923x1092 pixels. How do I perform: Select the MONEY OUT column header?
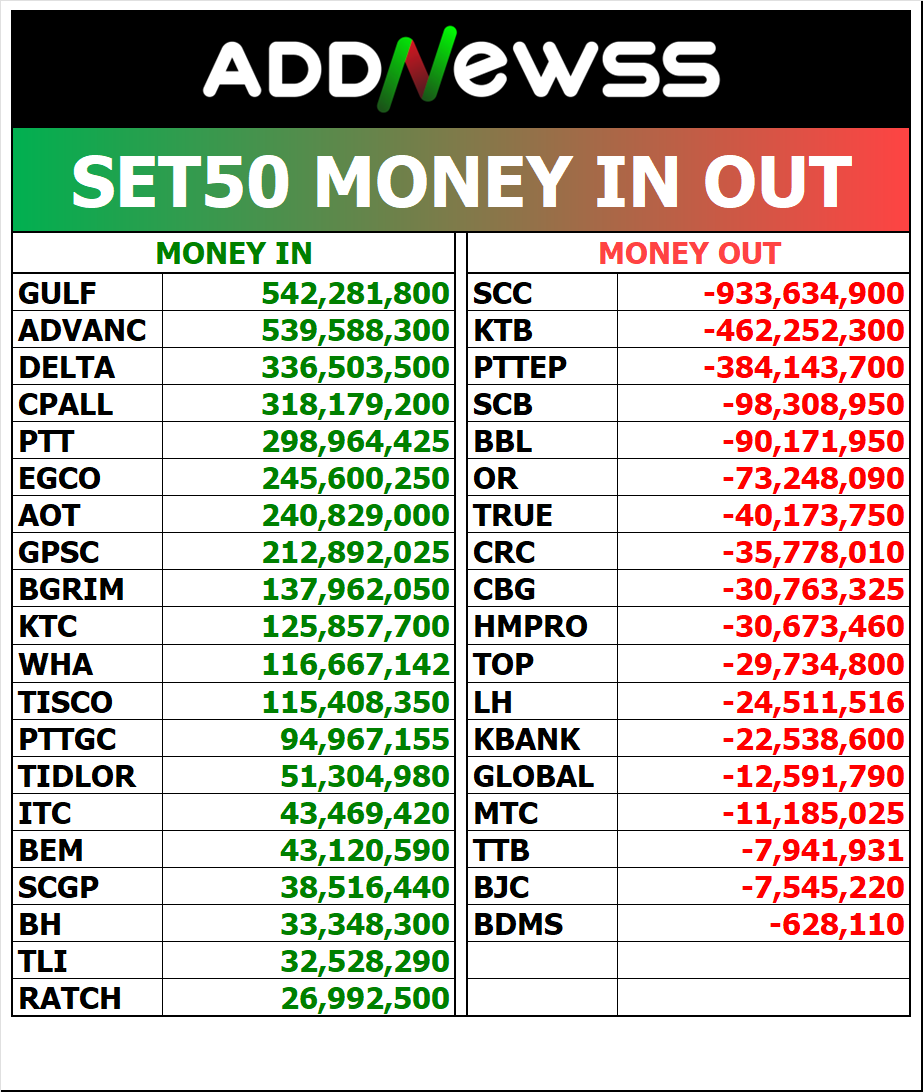pyautogui.click(x=689, y=254)
